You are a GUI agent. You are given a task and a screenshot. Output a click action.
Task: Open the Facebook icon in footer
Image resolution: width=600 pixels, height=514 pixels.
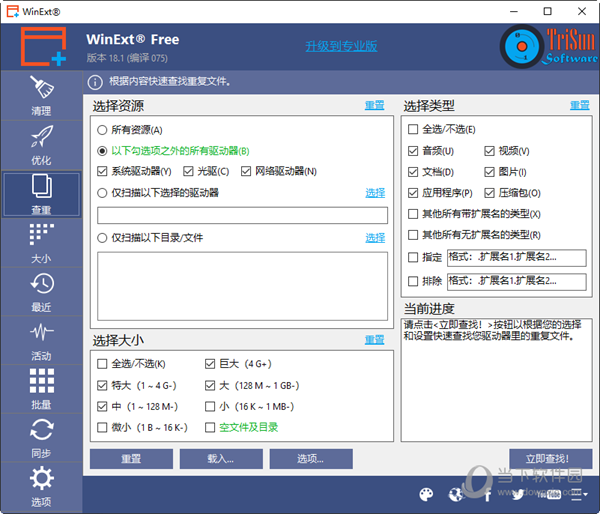(488, 495)
